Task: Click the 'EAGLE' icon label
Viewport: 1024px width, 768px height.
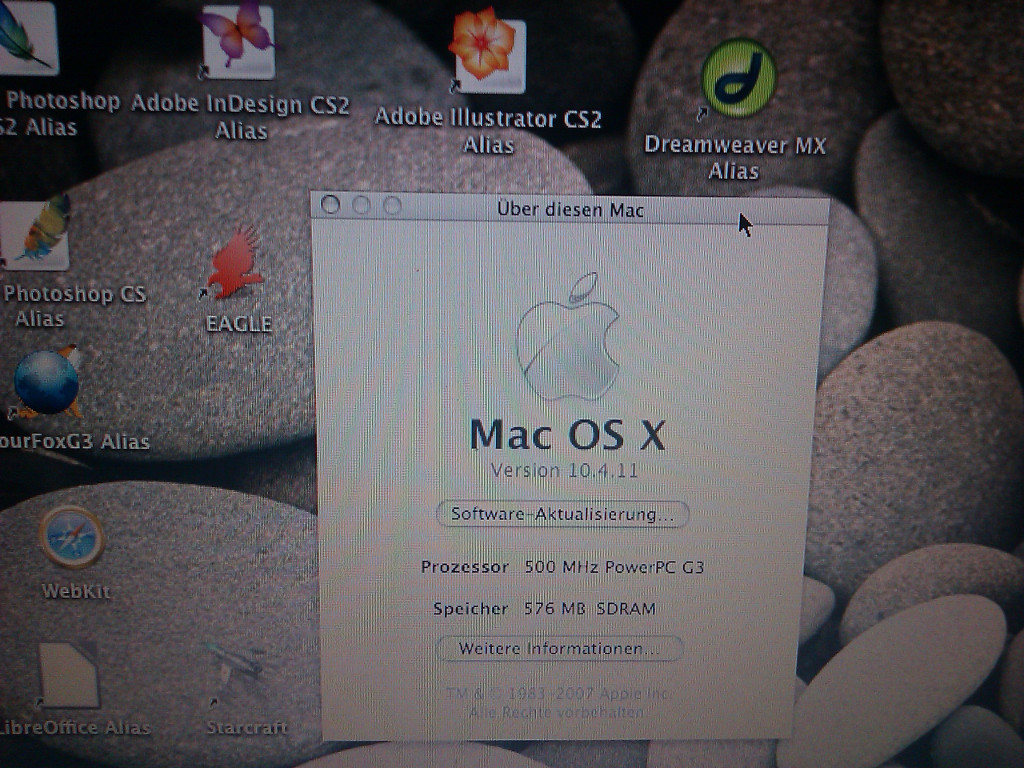Action: coord(238,323)
